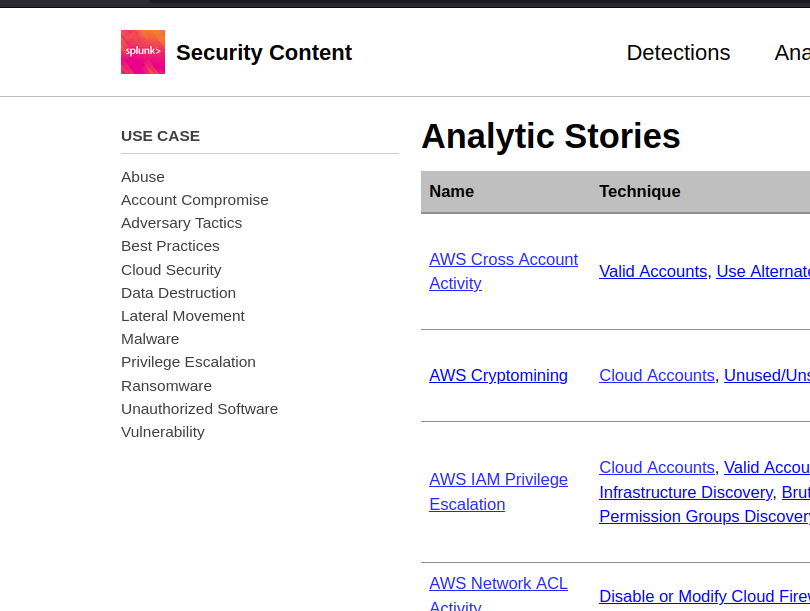Viewport: 810px width, 611px height.
Task: Select the Abuse use case
Action: click(143, 177)
